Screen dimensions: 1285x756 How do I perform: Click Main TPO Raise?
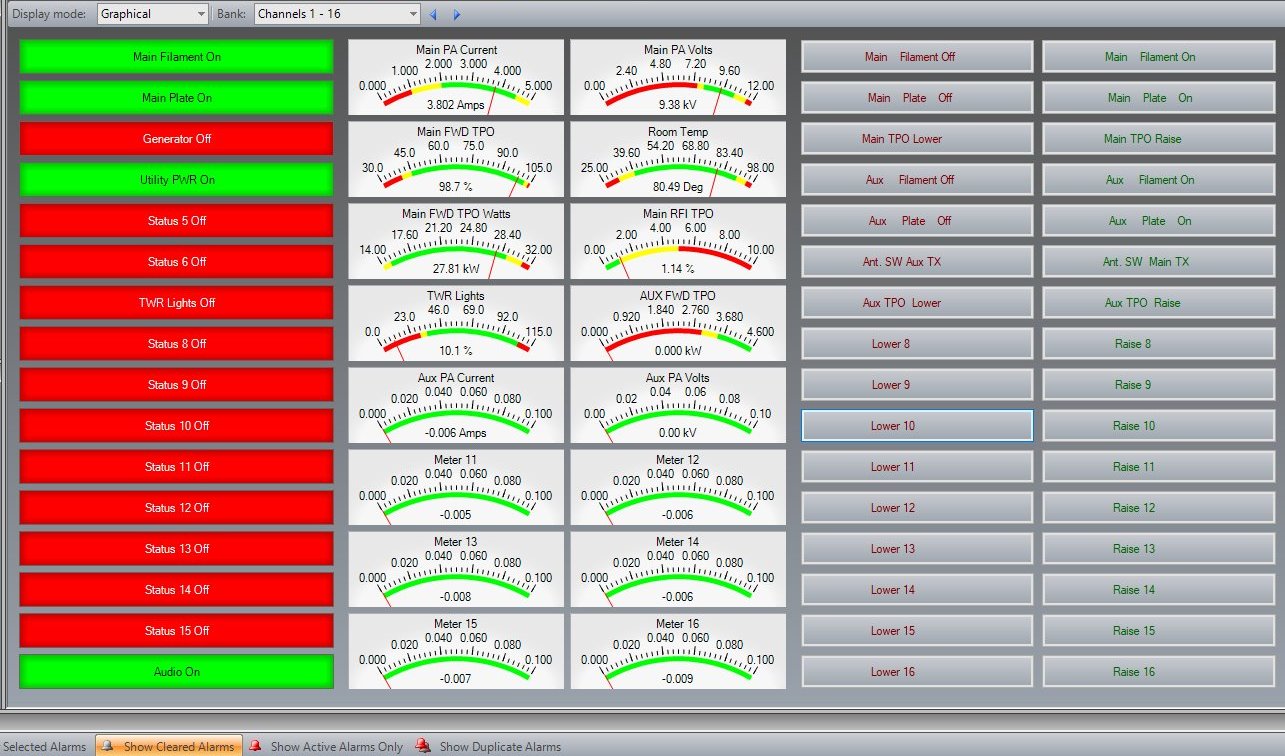(x=1158, y=139)
